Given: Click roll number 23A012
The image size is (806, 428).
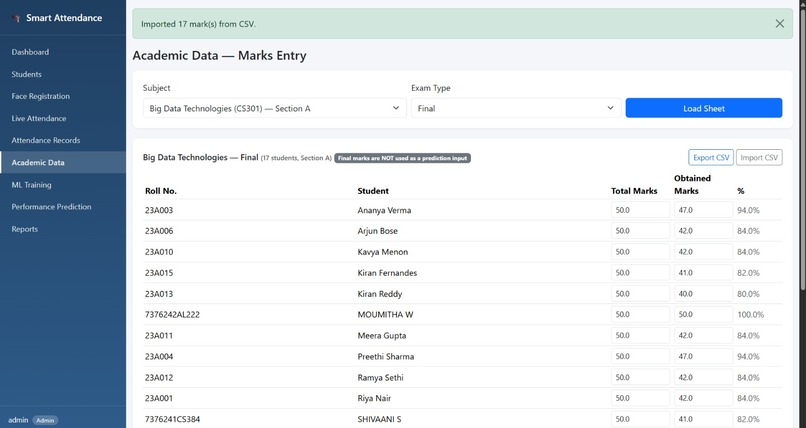Looking at the screenshot, I should point(159,378).
